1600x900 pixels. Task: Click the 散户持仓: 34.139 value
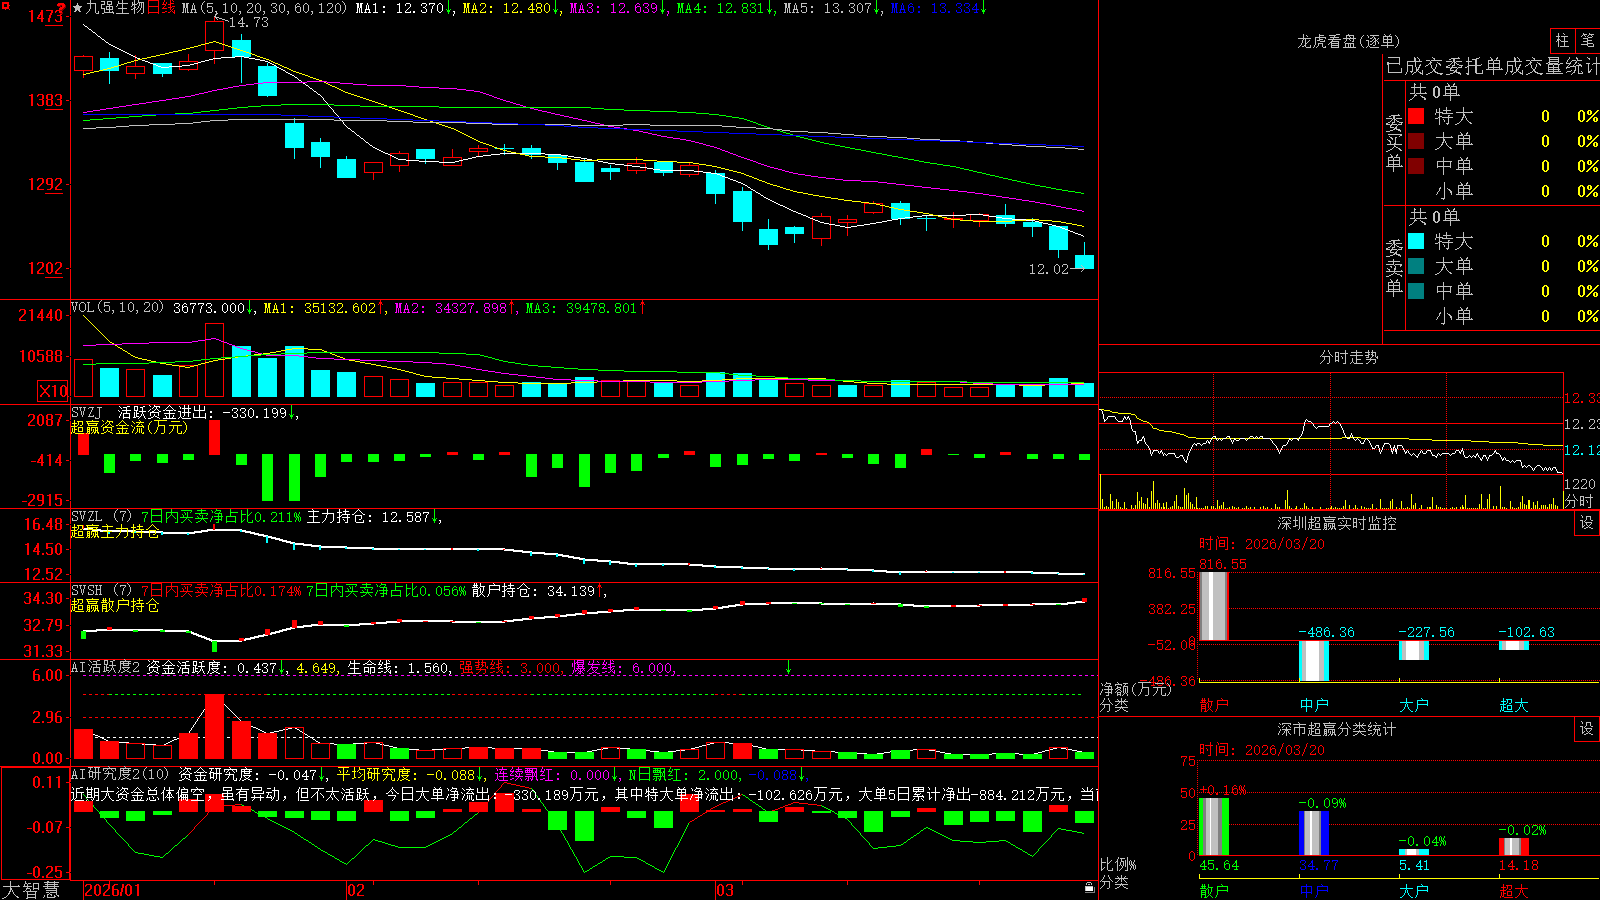point(533,591)
